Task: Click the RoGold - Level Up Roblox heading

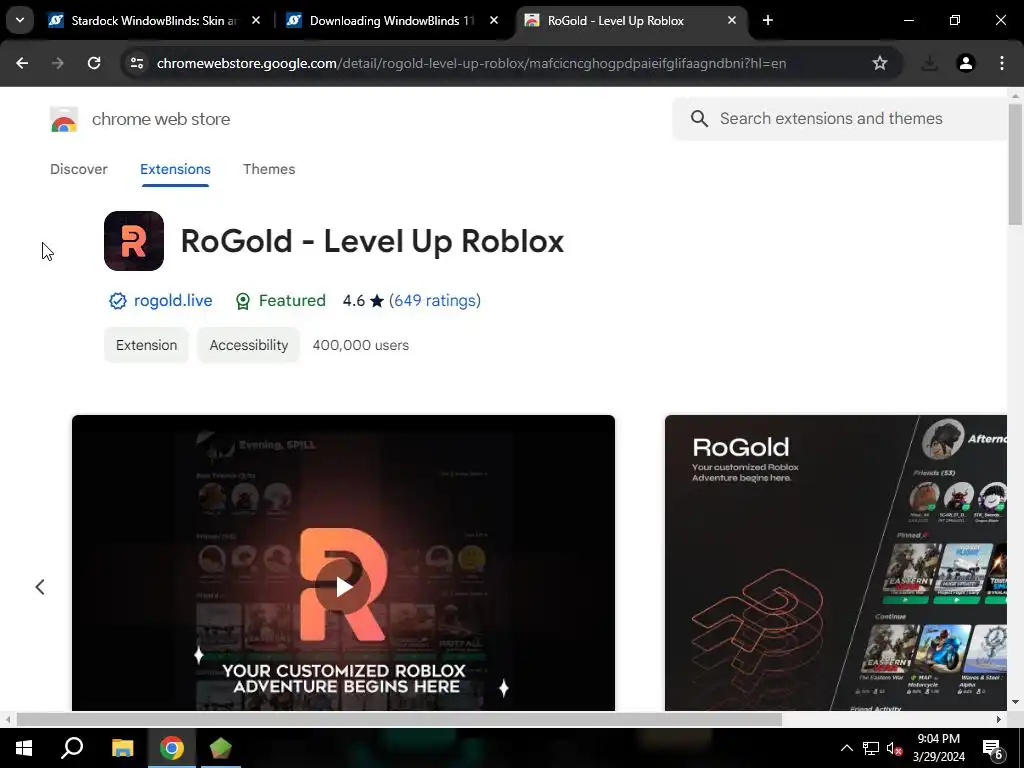Action: click(372, 241)
